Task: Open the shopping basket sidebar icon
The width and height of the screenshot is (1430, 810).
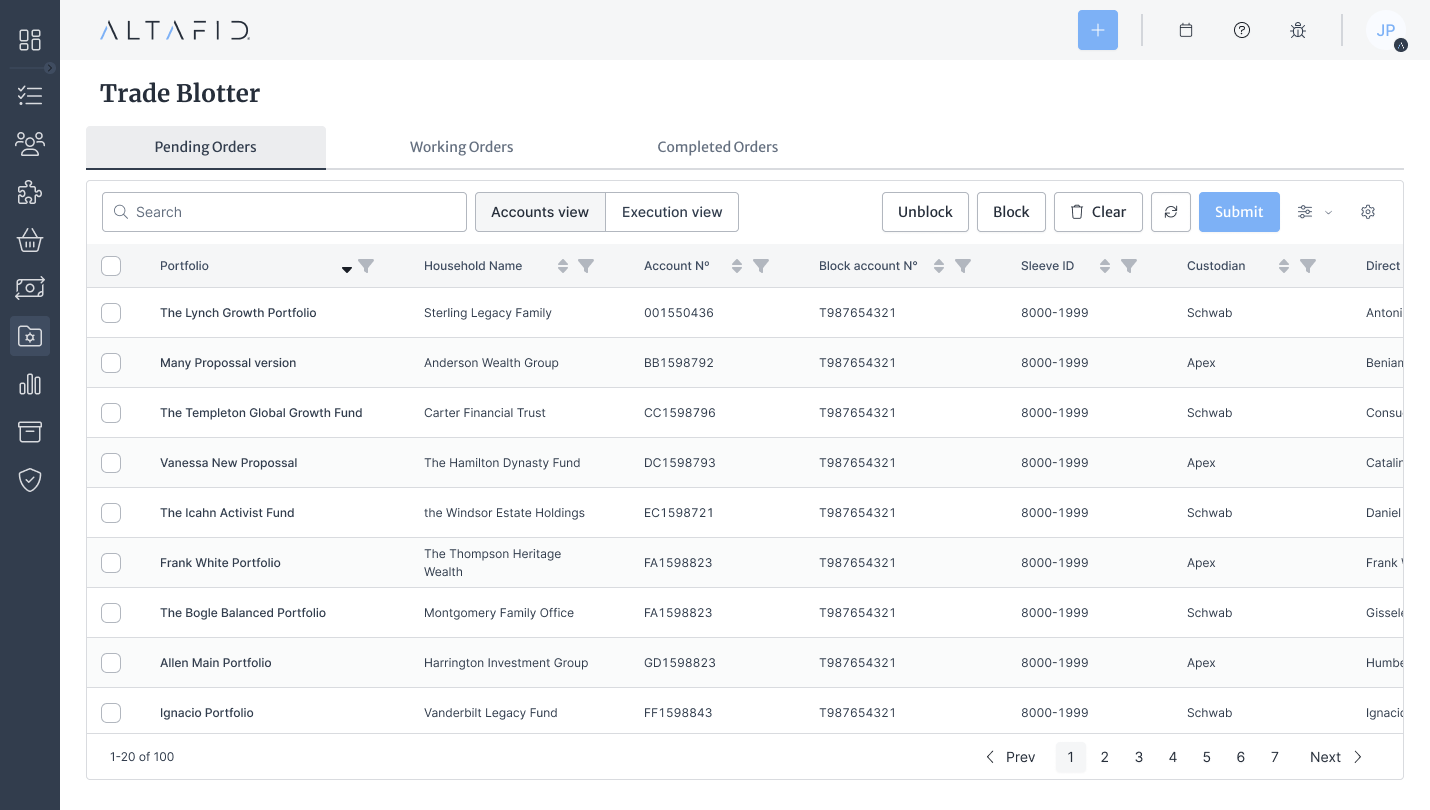Action: pyautogui.click(x=30, y=240)
